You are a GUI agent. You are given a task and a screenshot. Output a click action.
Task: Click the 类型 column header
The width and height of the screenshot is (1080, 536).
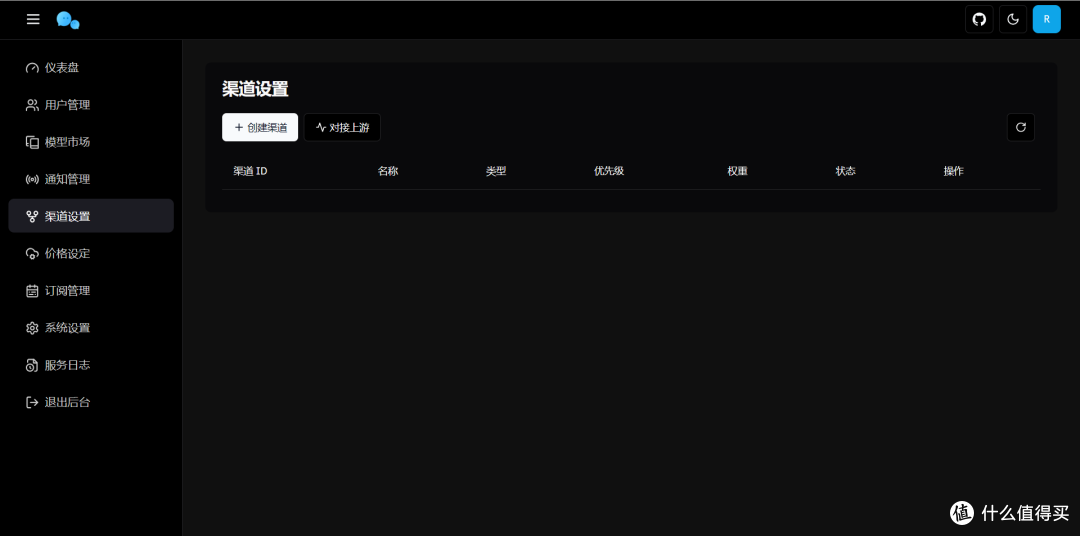coord(496,172)
